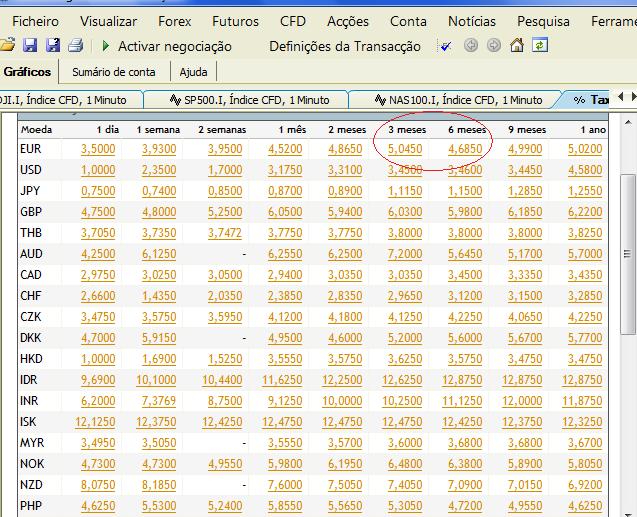Screen dimensions: 637x517
Task: Click the Save As floppy icon with pencil
Action: [53, 45]
